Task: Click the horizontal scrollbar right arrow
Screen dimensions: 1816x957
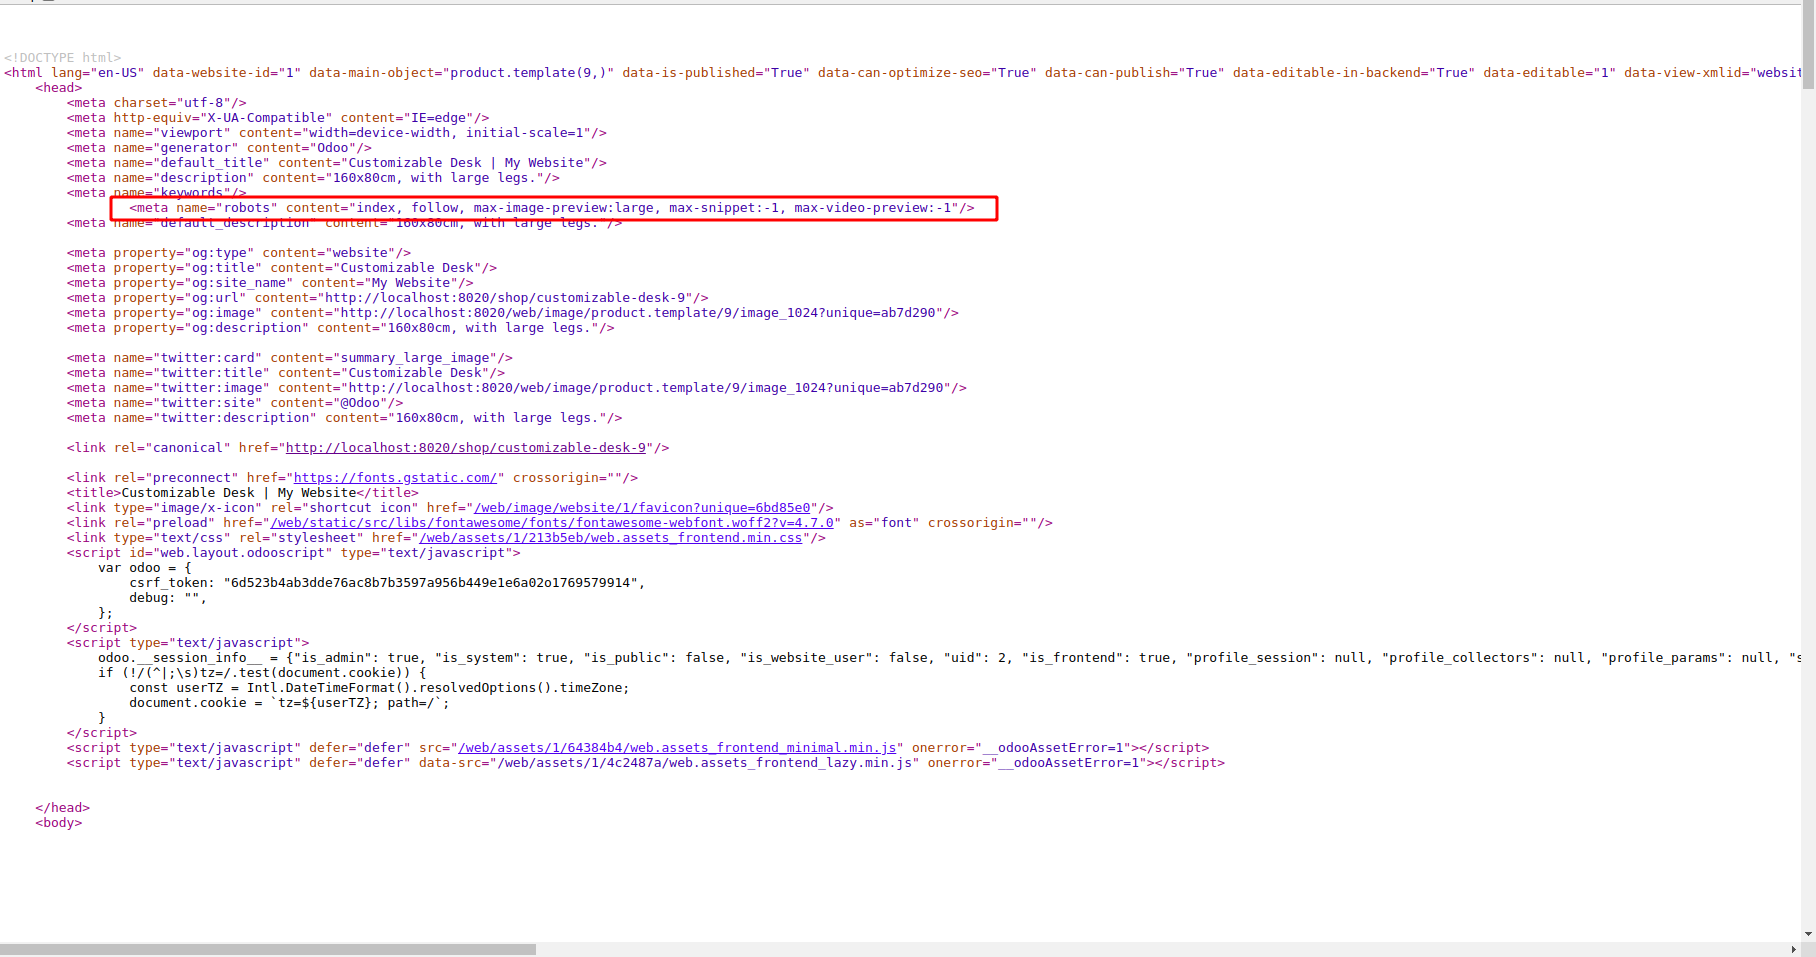Action: coord(1793,949)
